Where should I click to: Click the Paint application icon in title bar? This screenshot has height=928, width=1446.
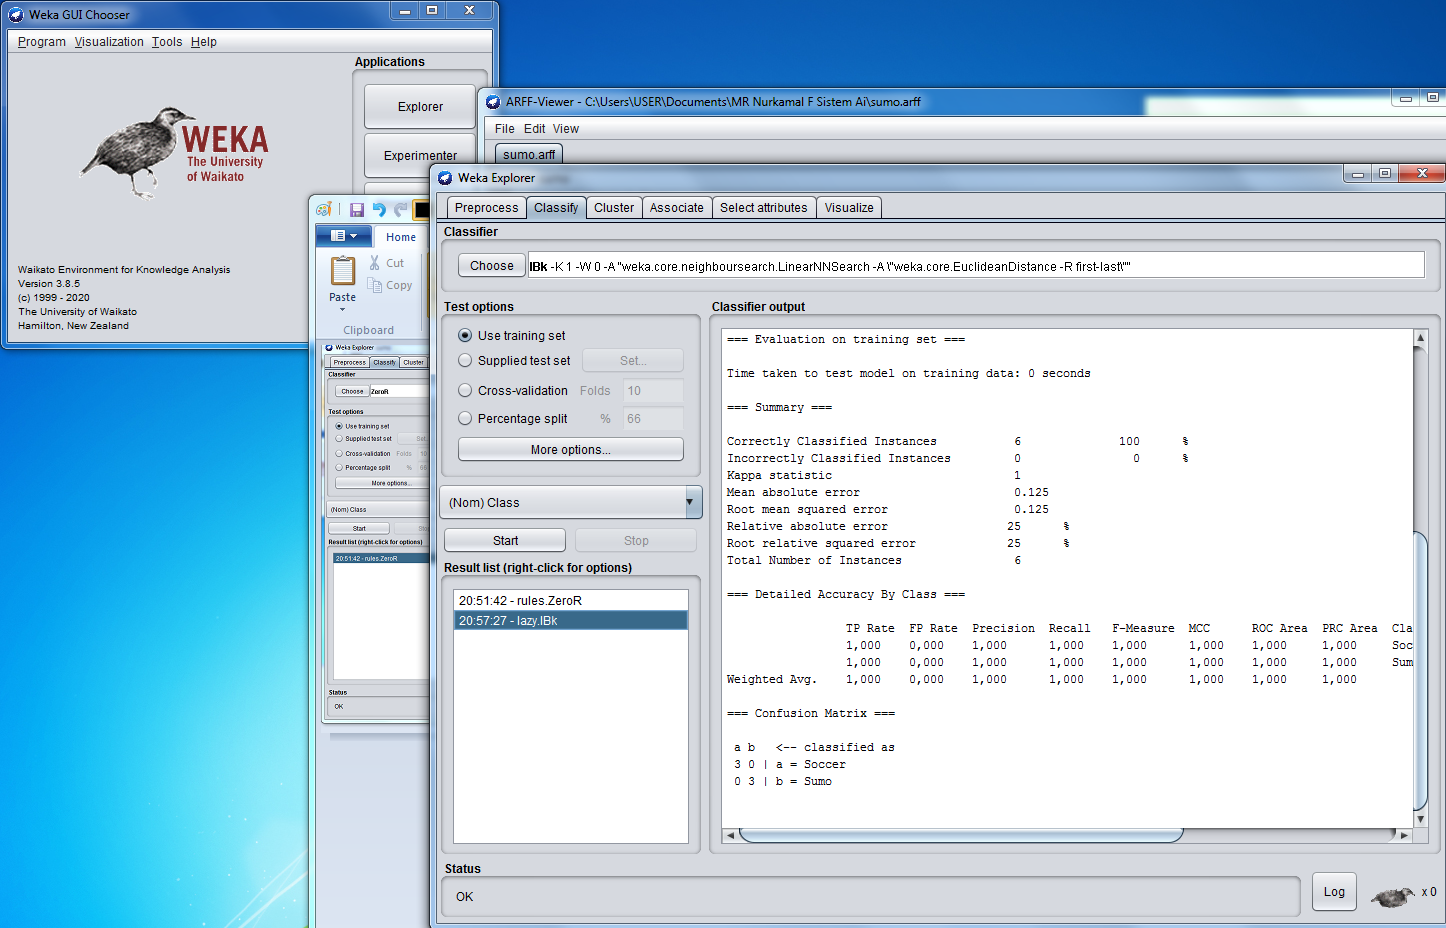pyautogui.click(x=324, y=209)
